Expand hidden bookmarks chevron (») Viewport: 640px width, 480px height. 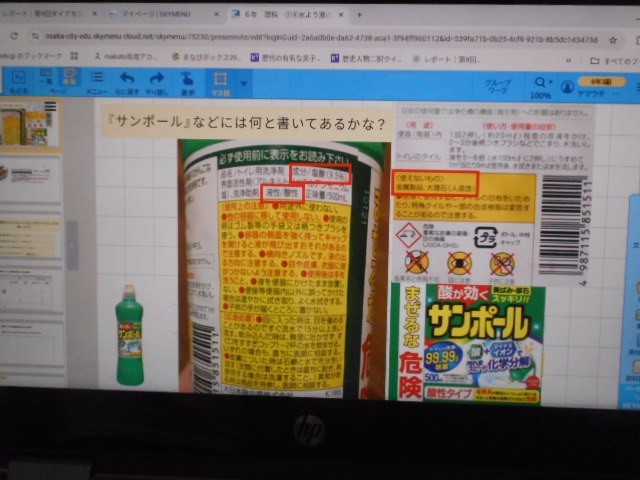point(568,61)
